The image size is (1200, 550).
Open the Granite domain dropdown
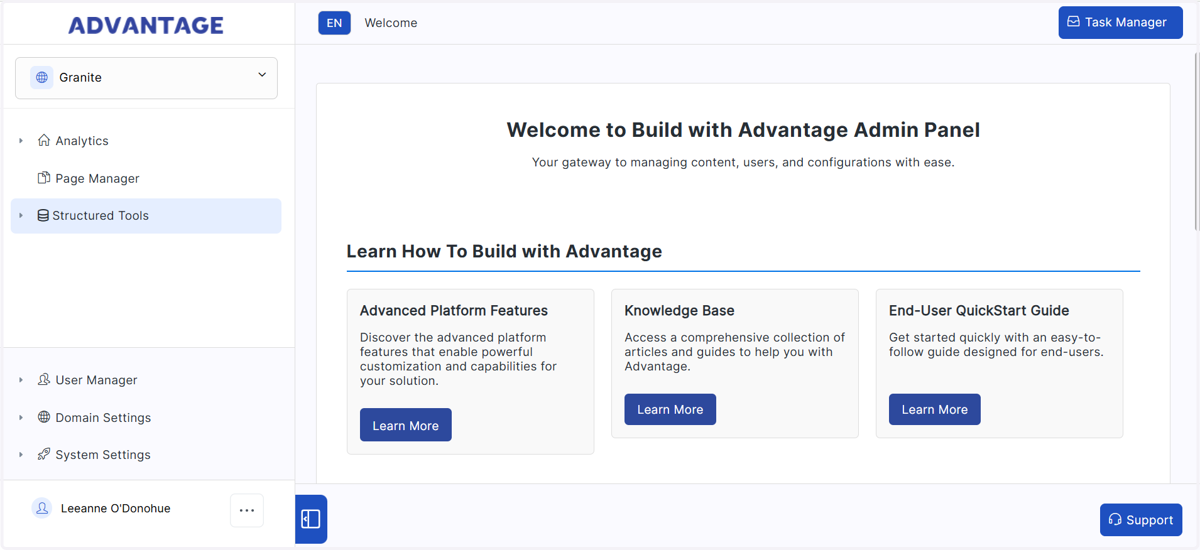(146, 78)
